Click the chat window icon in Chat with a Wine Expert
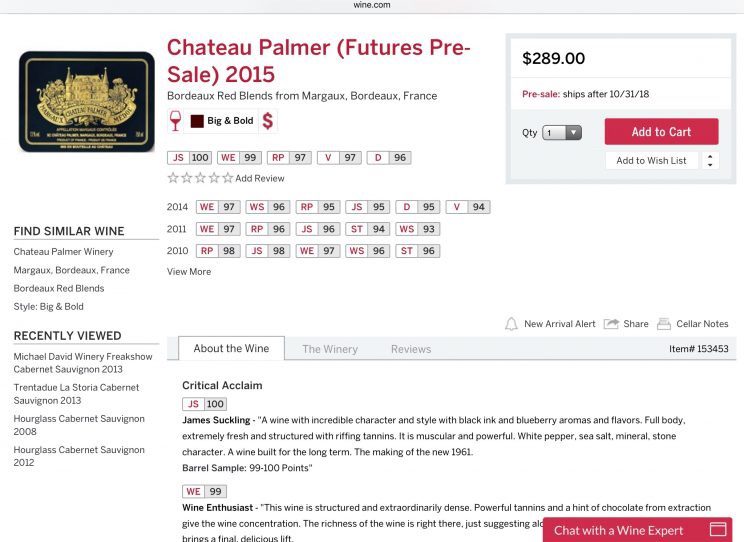The image size is (744, 542). coord(718,529)
